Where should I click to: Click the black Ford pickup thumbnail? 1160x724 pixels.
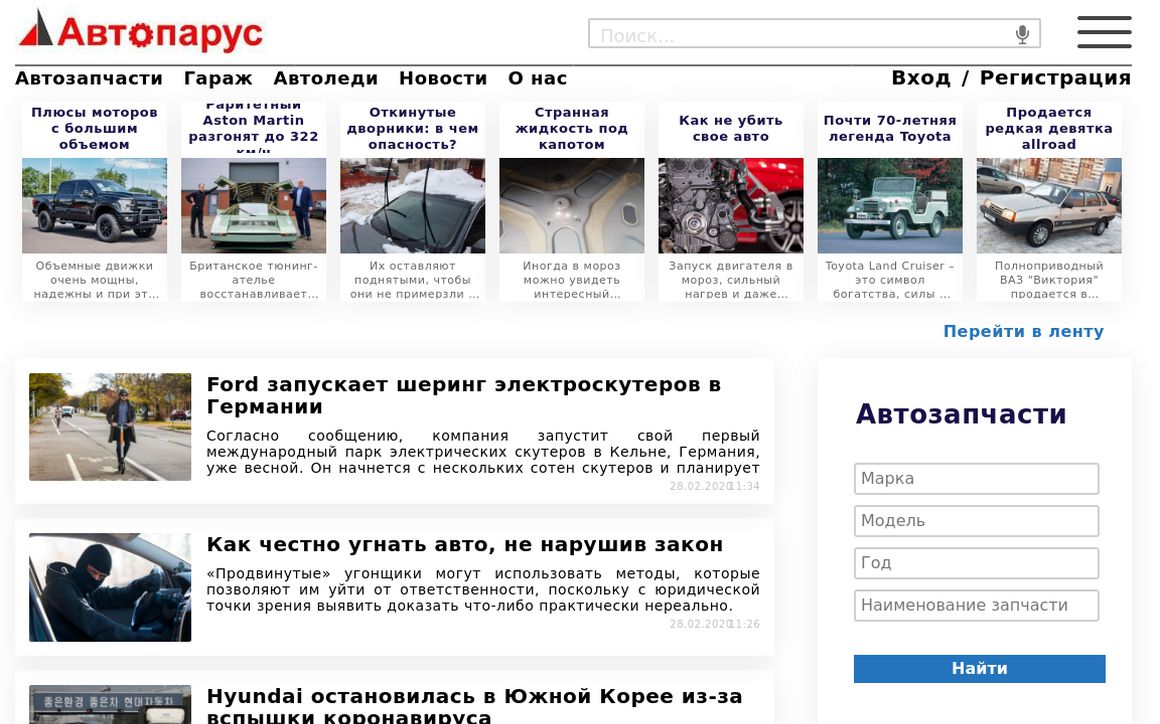click(95, 206)
